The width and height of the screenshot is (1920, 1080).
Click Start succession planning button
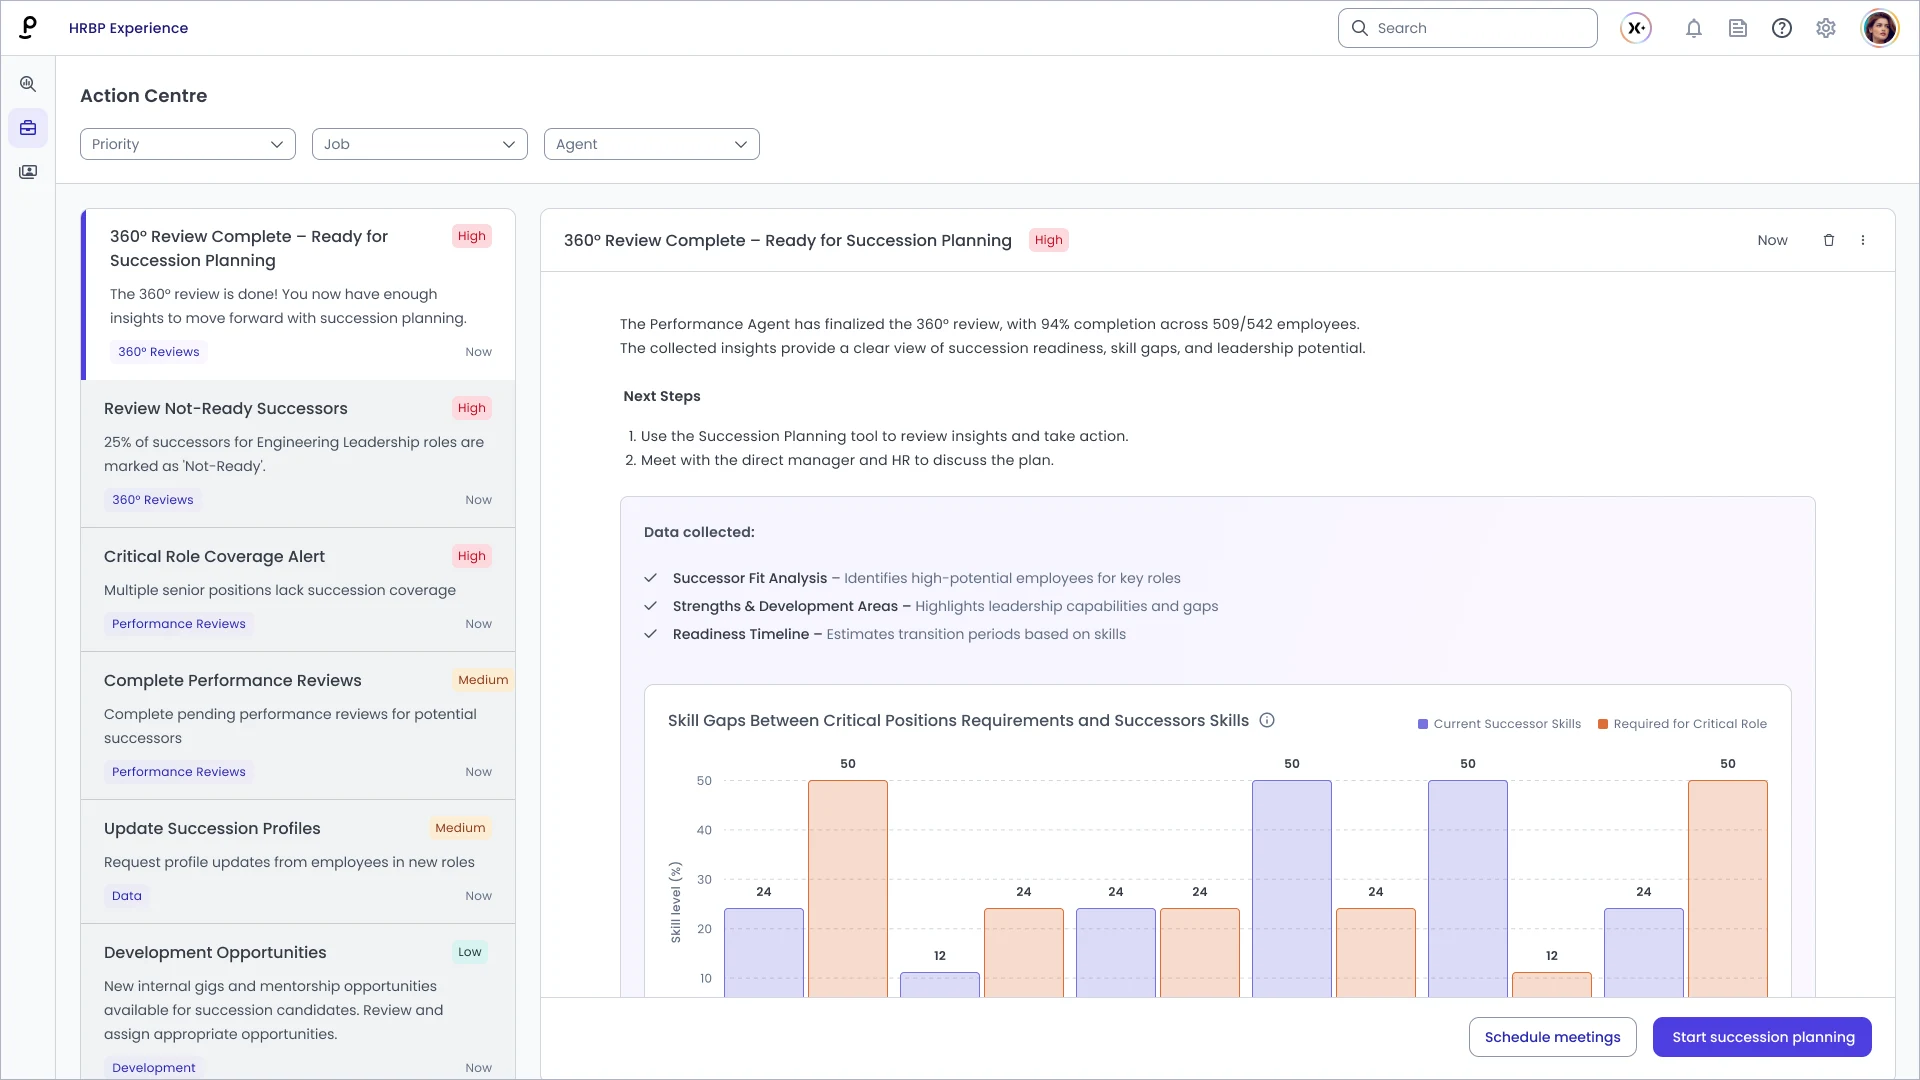1764,1037
